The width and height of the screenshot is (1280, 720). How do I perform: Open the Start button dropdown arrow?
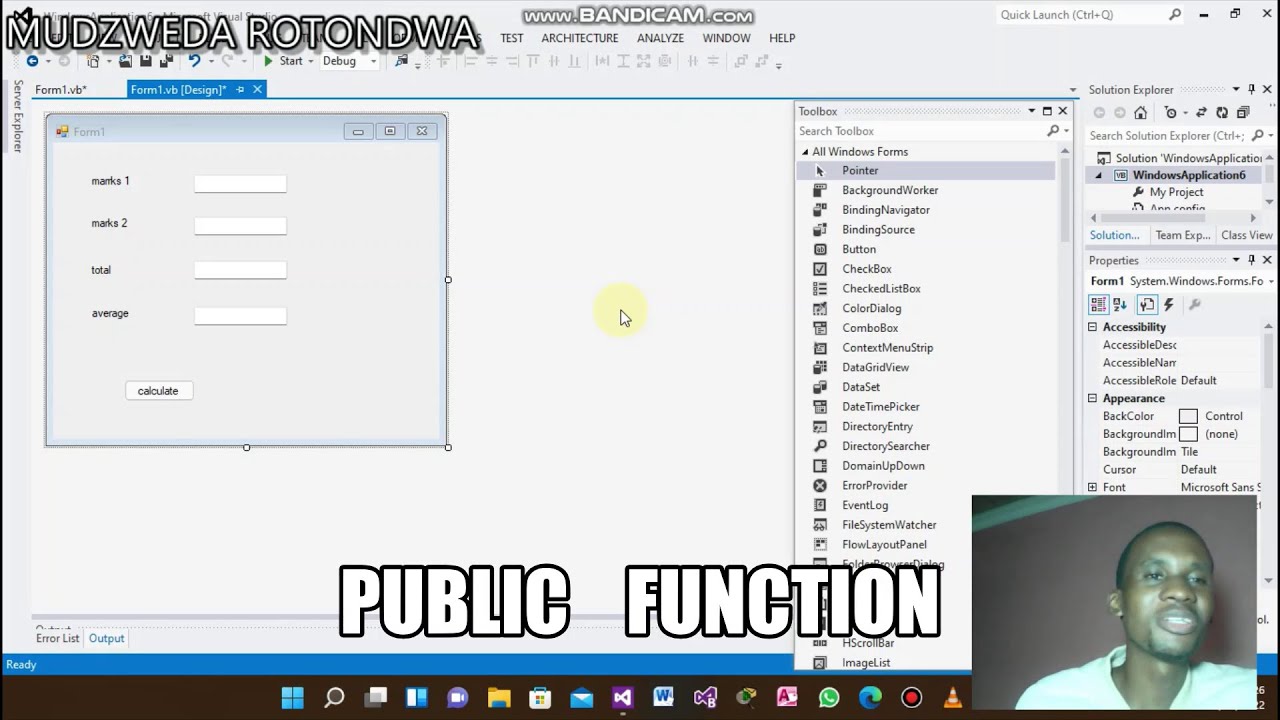310,61
